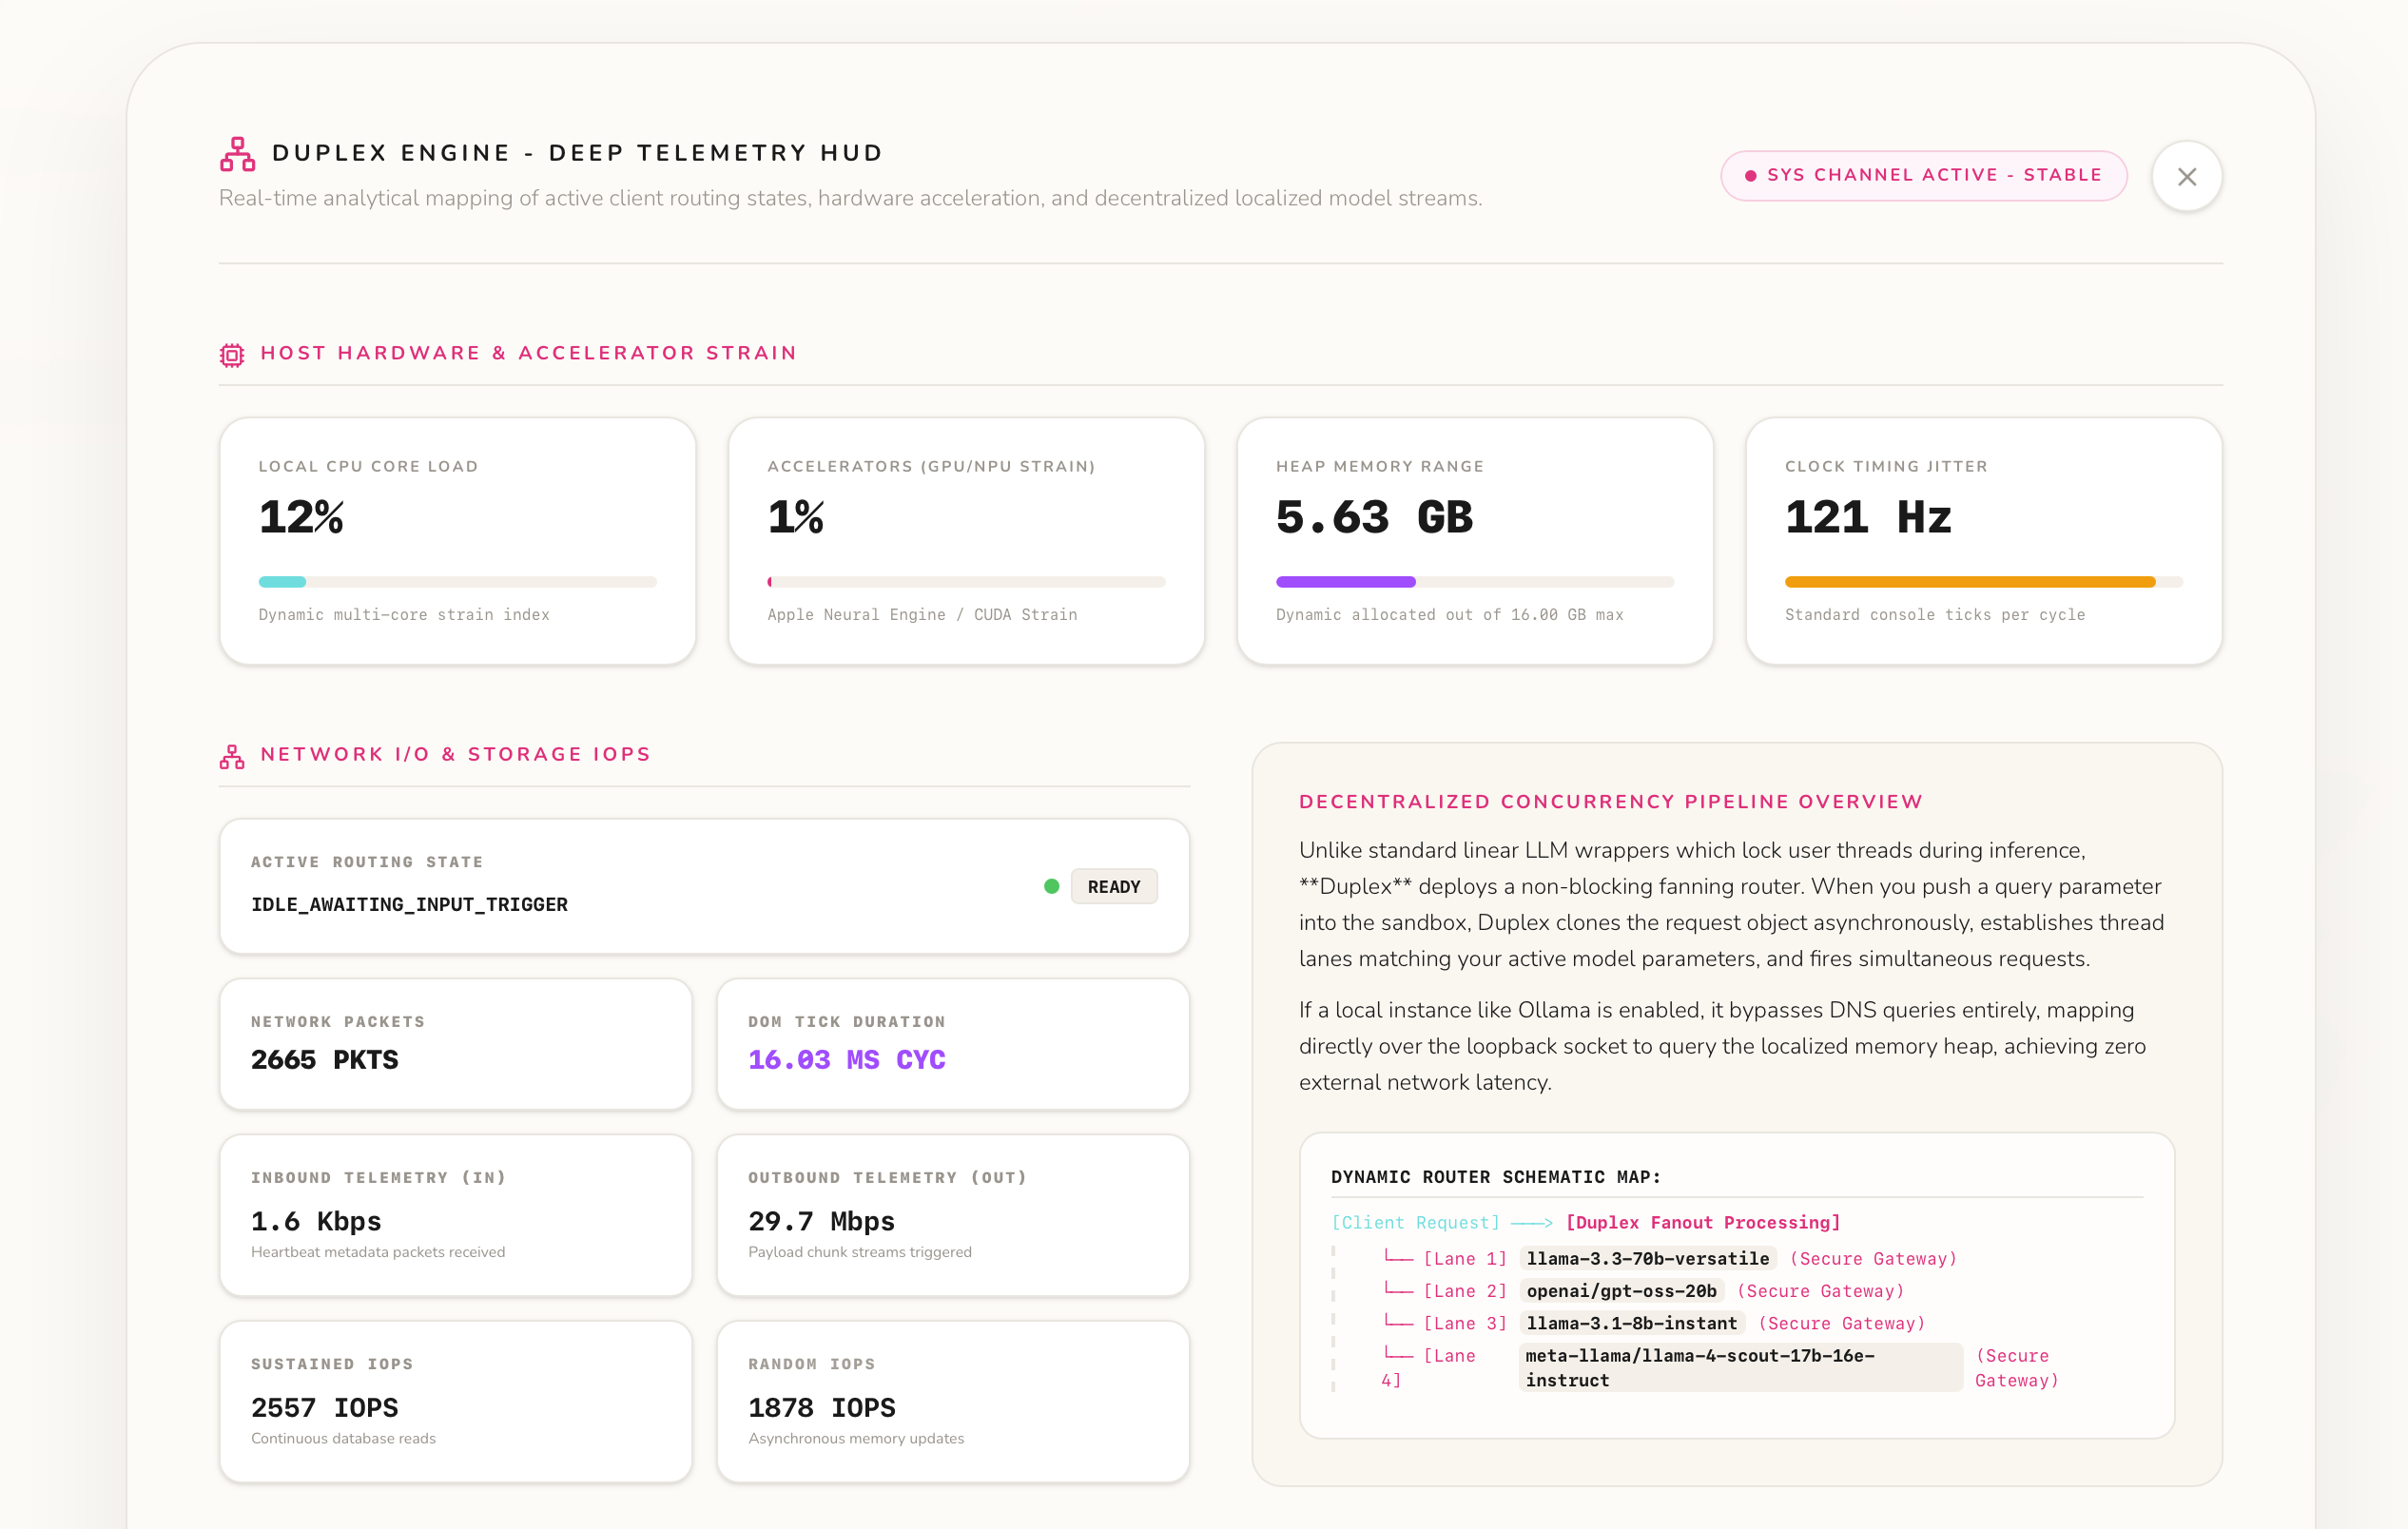Image resolution: width=2408 pixels, height=1529 pixels.
Task: Click the meta-llama/llama-4-scout-17b-16e-instruct tag
Action: 1740,1368
